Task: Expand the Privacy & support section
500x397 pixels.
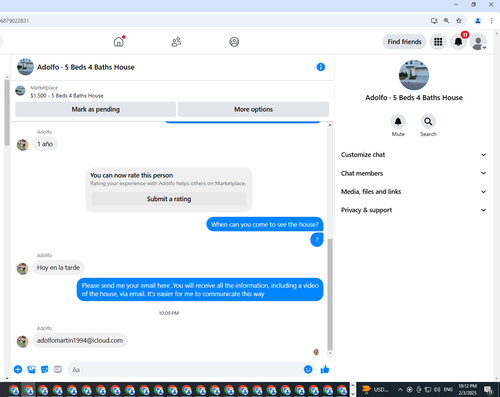Action: click(x=413, y=210)
